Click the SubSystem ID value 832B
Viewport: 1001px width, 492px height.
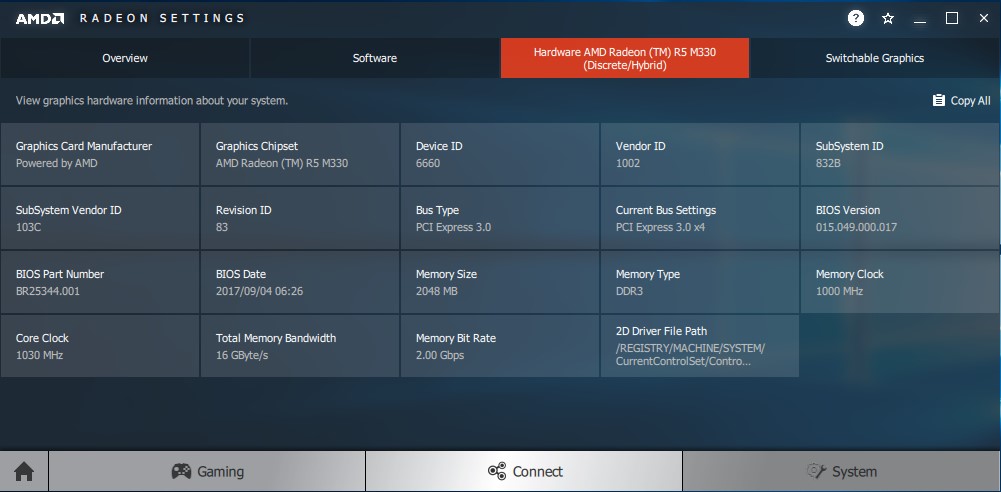(828, 163)
